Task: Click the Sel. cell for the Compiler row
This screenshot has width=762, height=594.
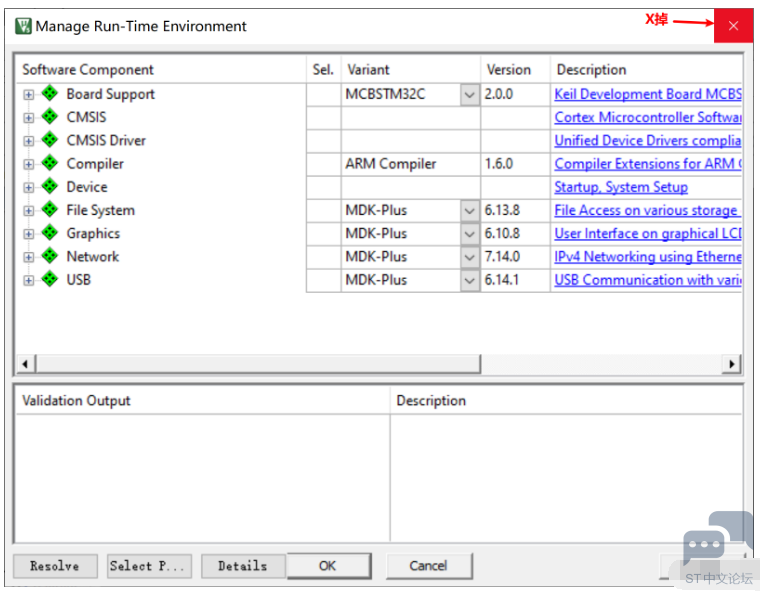Action: click(324, 164)
